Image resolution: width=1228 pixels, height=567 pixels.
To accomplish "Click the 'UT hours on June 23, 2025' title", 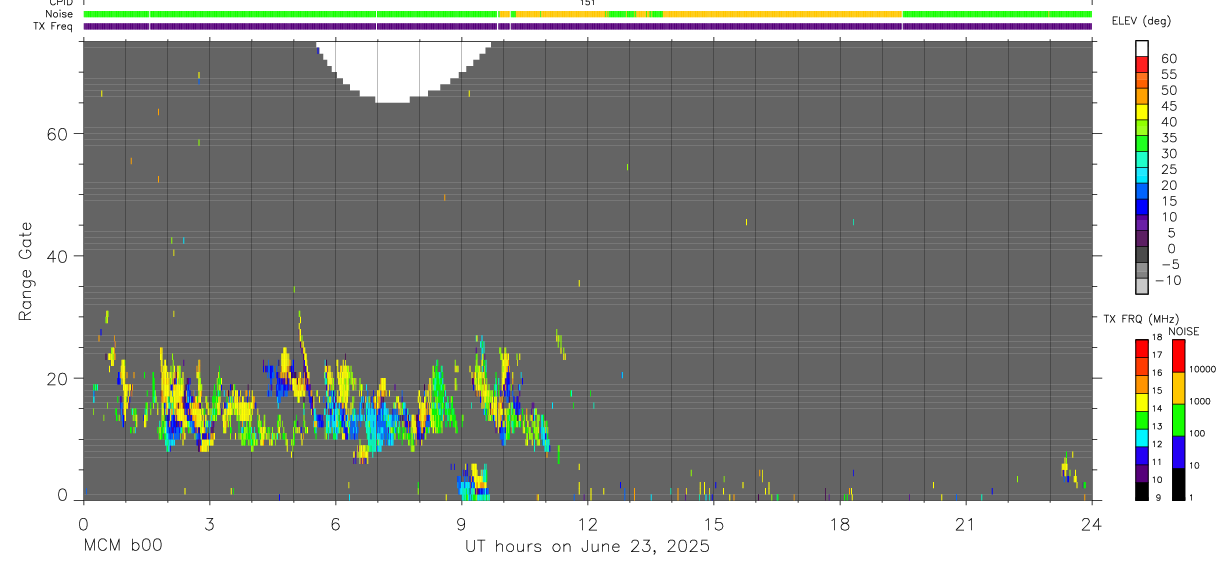I will (x=587, y=546).
